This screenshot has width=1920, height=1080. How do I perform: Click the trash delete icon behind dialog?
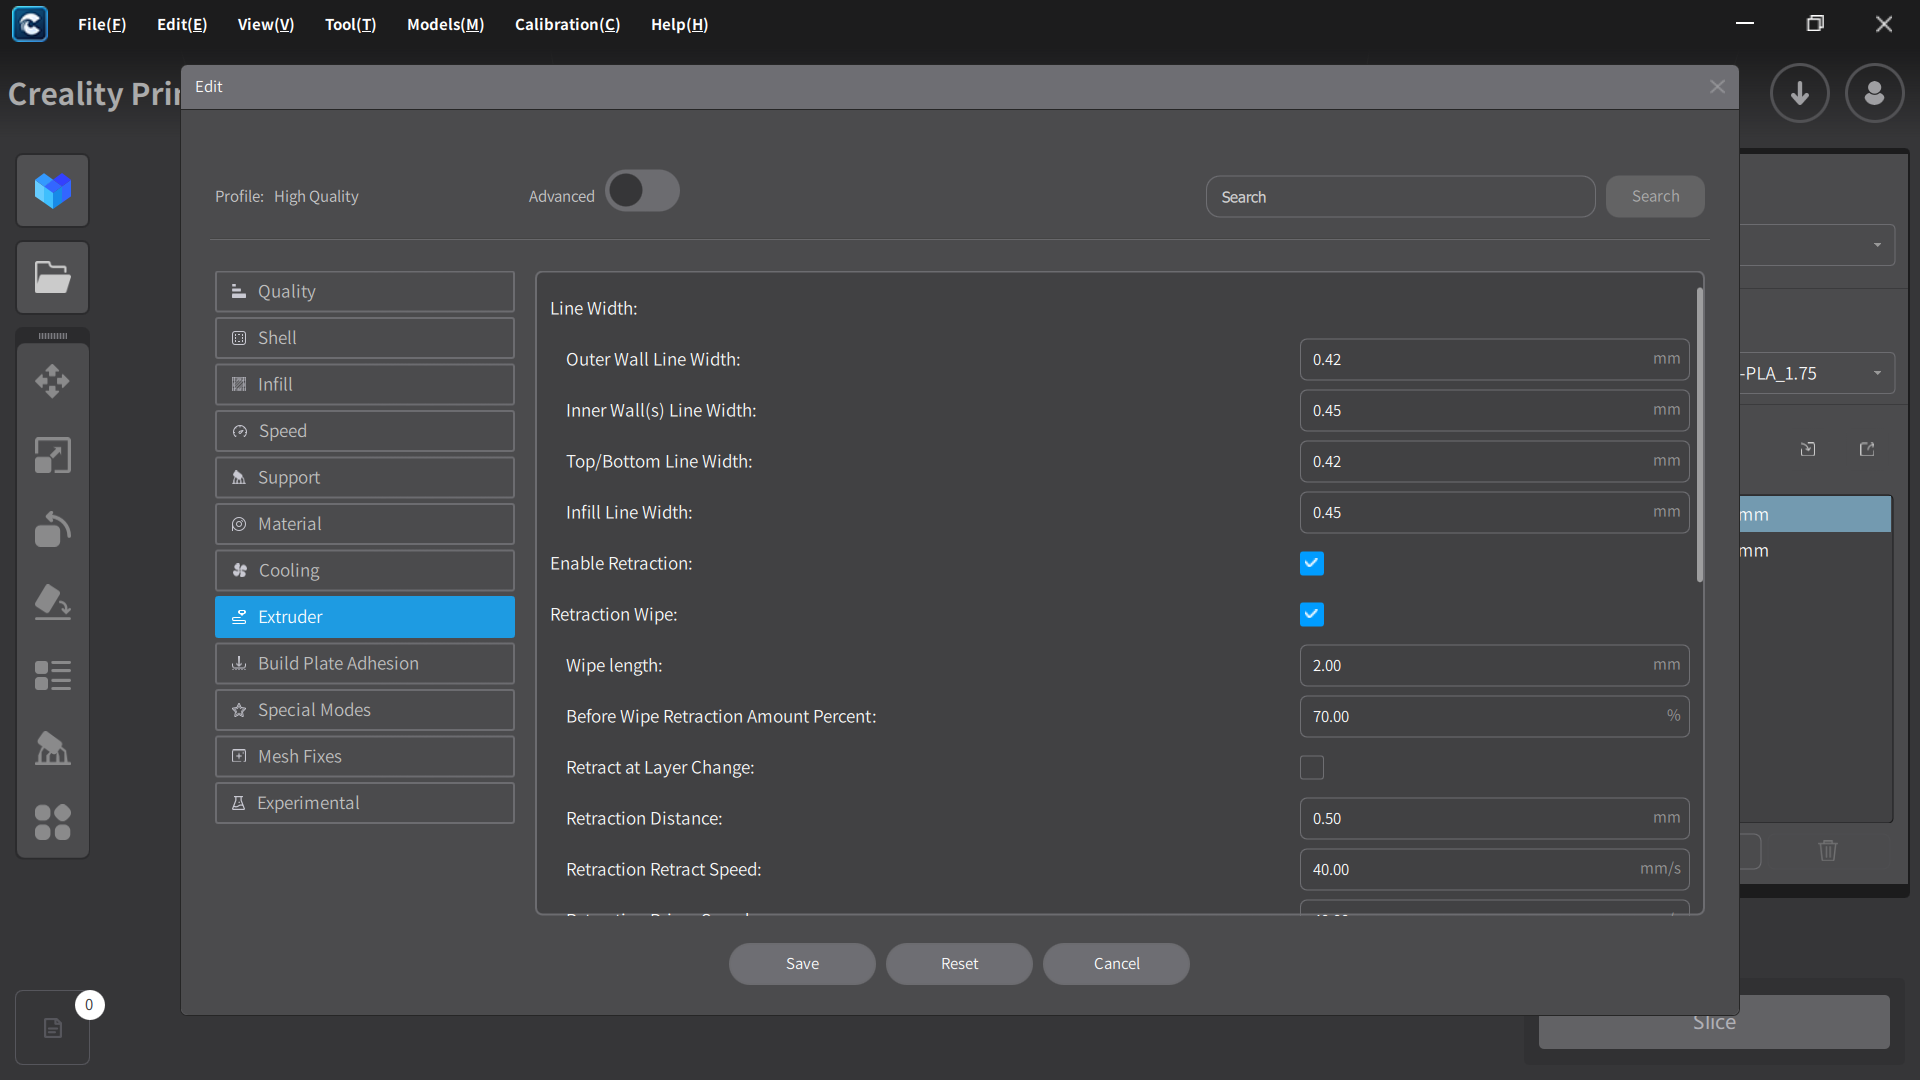[x=1828, y=850]
